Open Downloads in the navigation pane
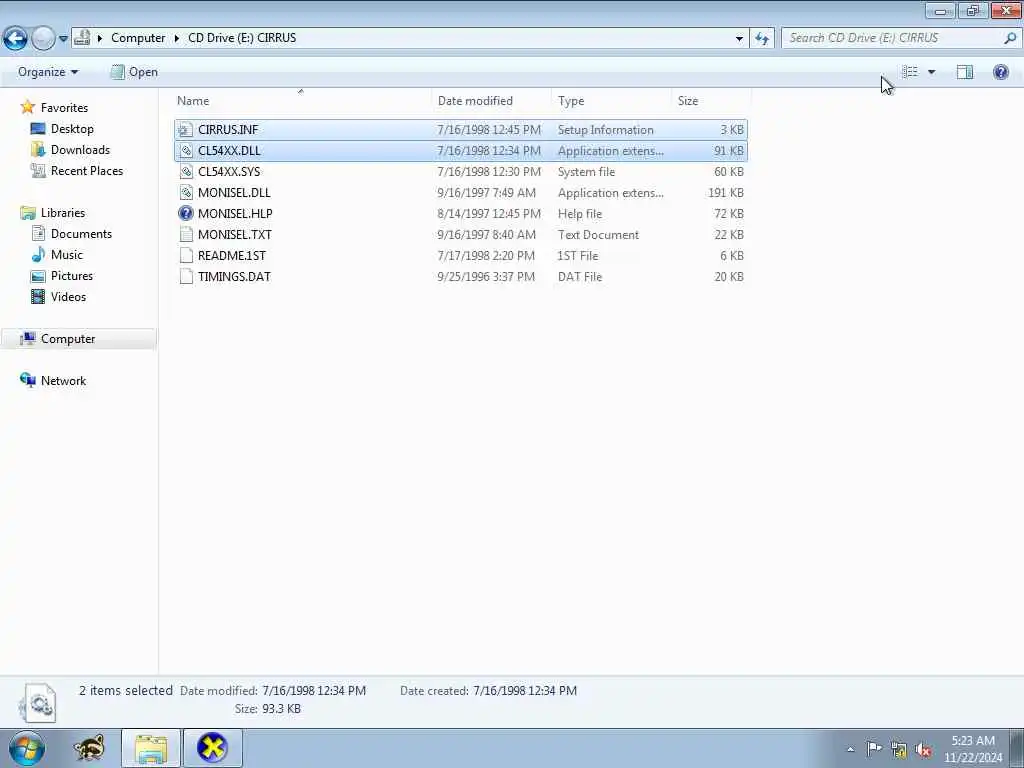This screenshot has width=1024, height=768. tap(71, 150)
